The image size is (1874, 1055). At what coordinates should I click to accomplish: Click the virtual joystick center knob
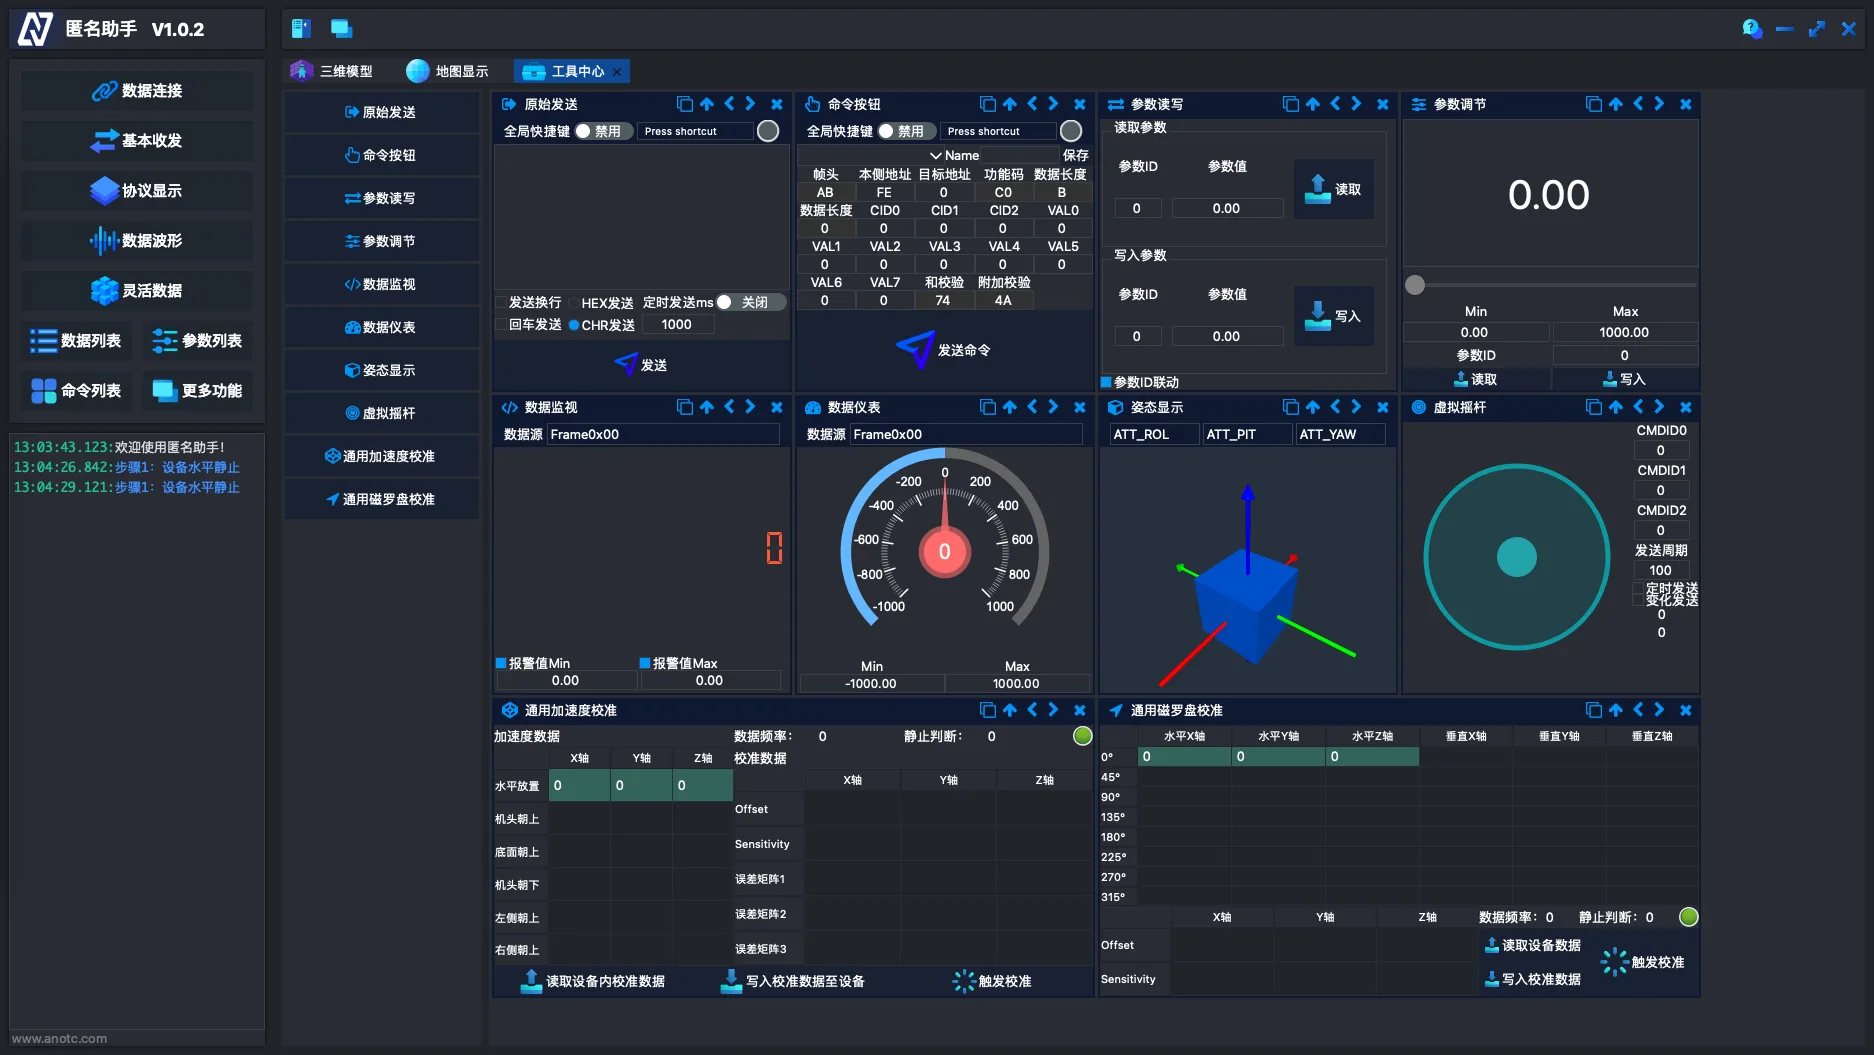pyautogui.click(x=1517, y=557)
